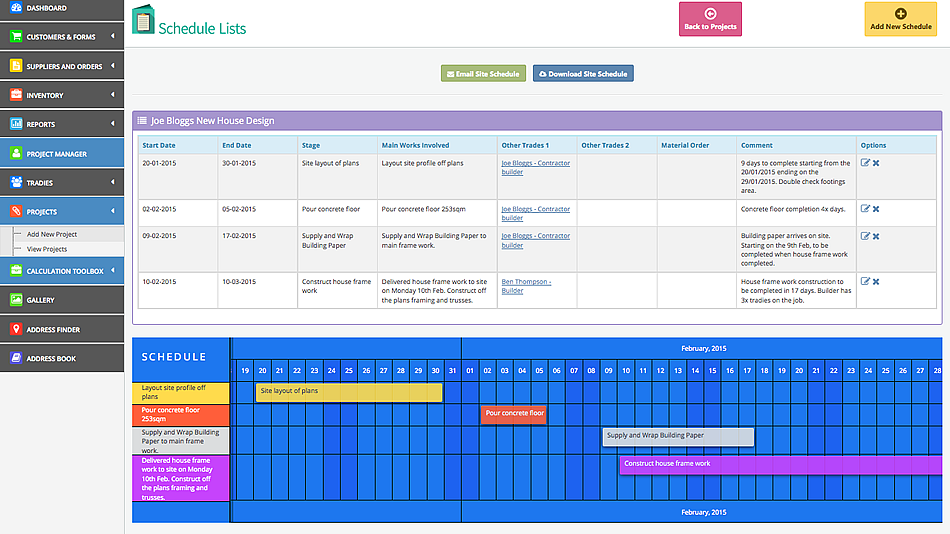Open the Ben Thompson - Builder link
950x534 pixels.
point(526,286)
